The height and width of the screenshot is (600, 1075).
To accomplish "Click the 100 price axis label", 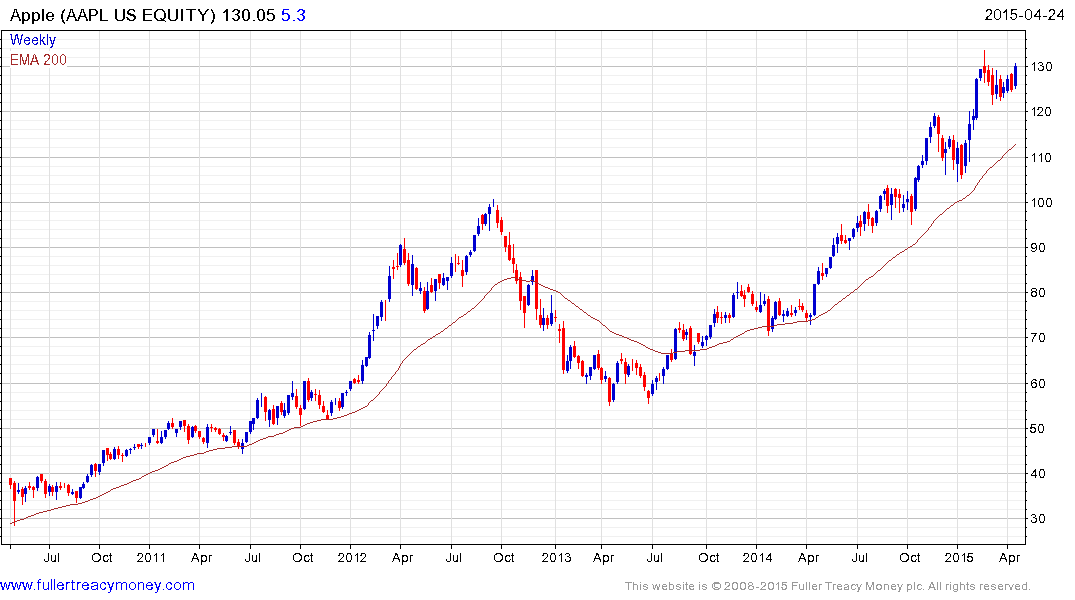I will pyautogui.click(x=1041, y=202).
